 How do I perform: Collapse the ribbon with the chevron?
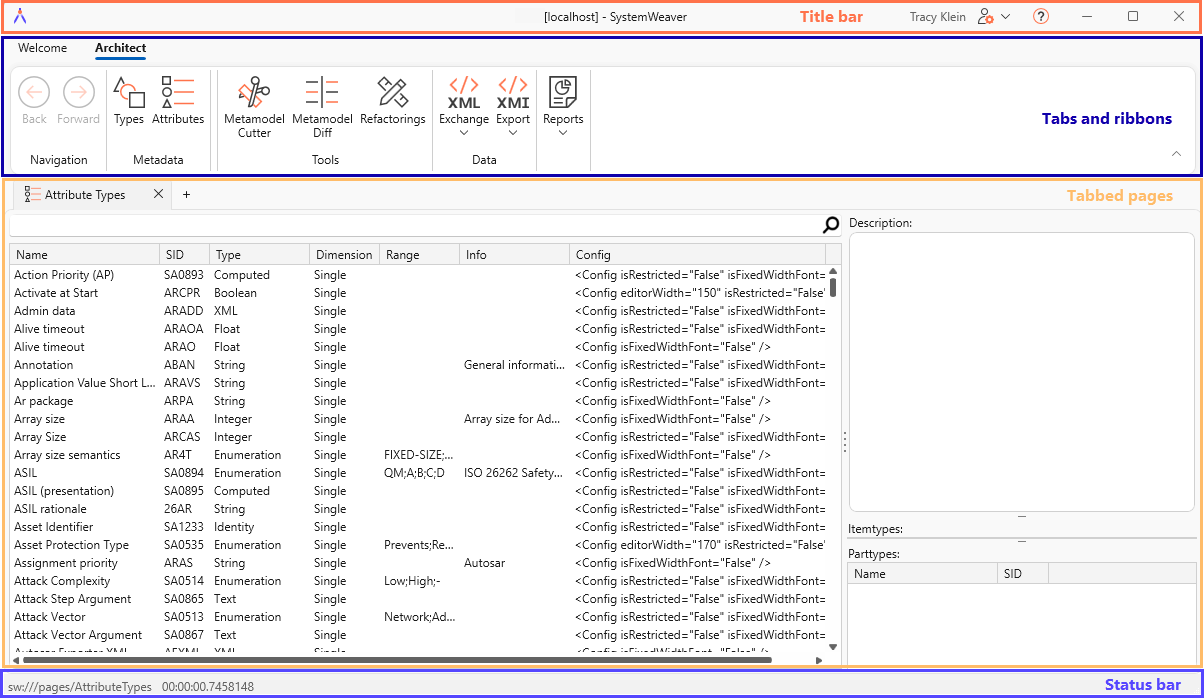(x=1176, y=154)
